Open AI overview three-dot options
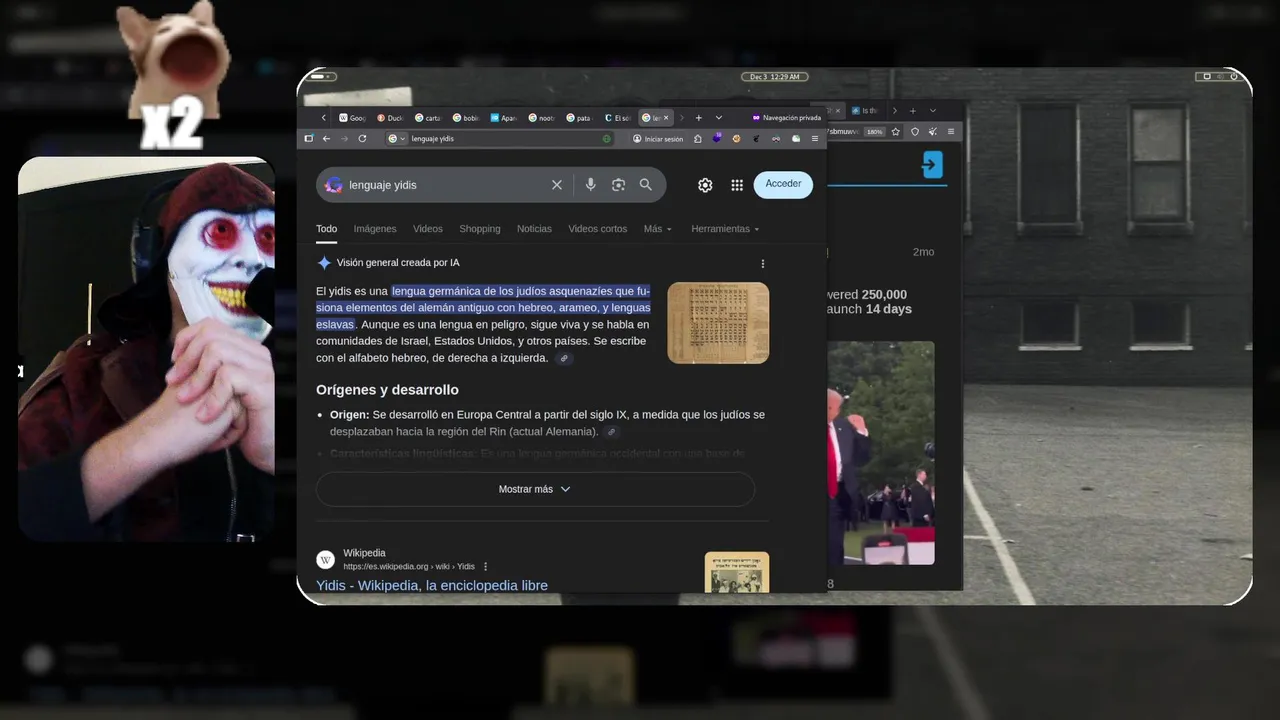 coord(763,264)
